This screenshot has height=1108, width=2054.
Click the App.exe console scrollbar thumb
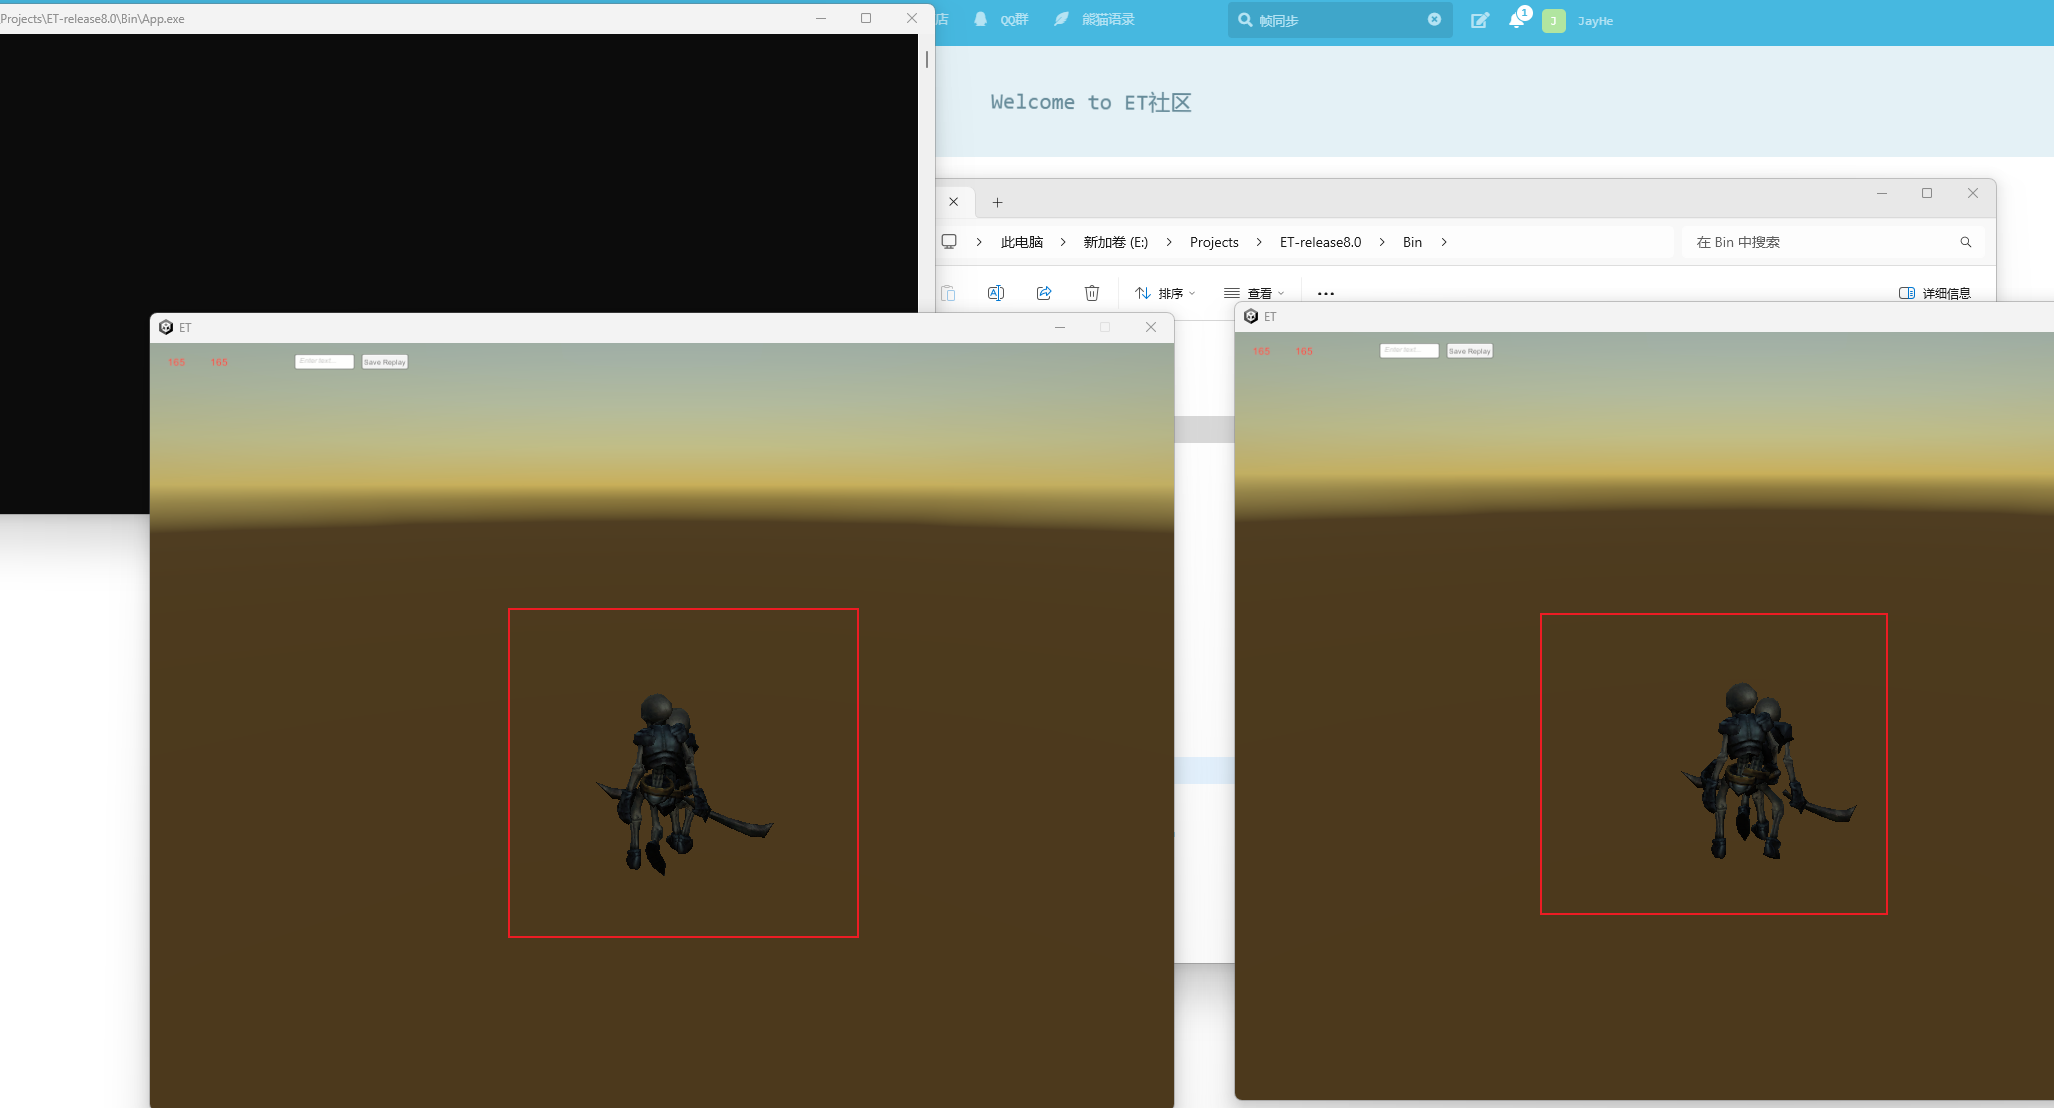point(927,59)
